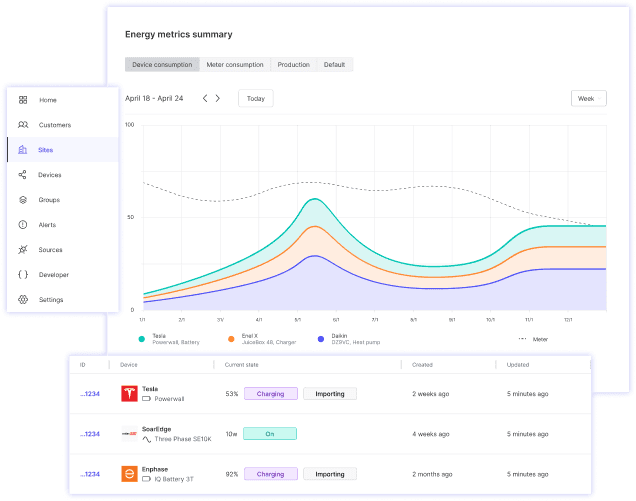Select the Production tab
Viewport: 636px width, 501px height.
[x=293, y=65]
